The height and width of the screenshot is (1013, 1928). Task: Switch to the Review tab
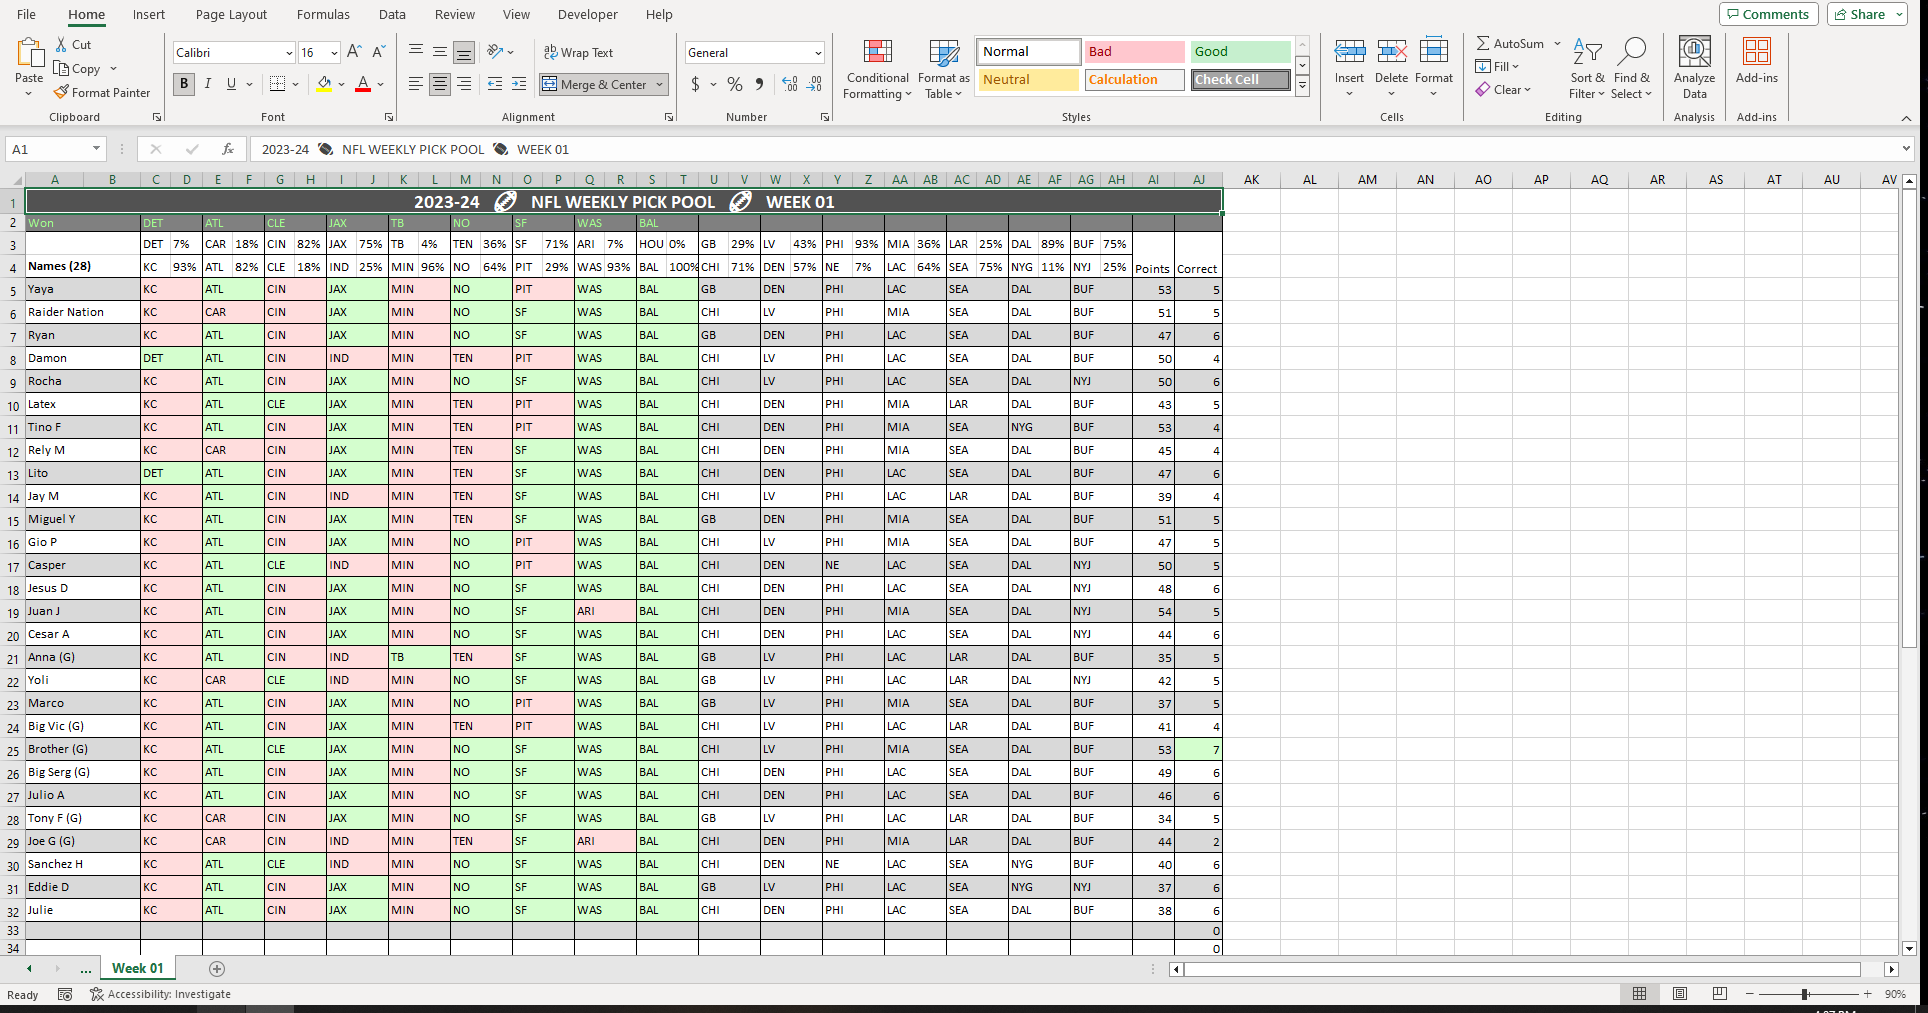[x=455, y=14]
